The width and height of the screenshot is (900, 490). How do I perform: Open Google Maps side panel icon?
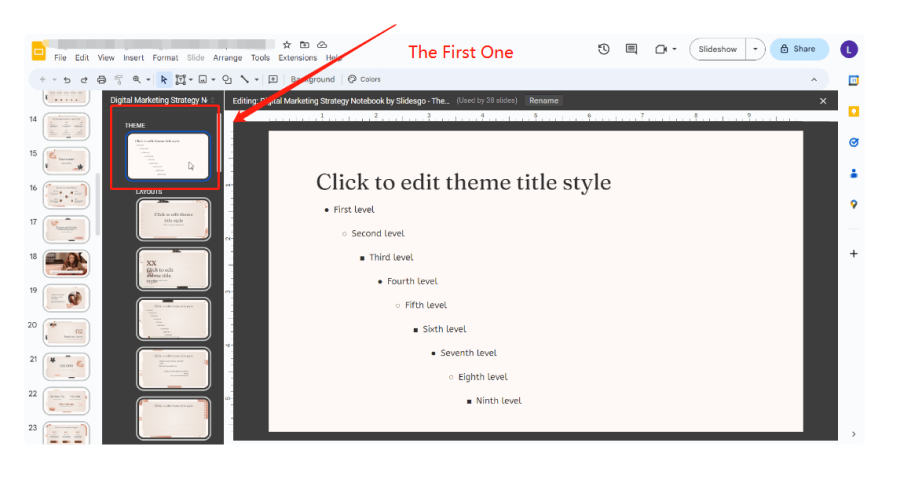[x=854, y=204]
